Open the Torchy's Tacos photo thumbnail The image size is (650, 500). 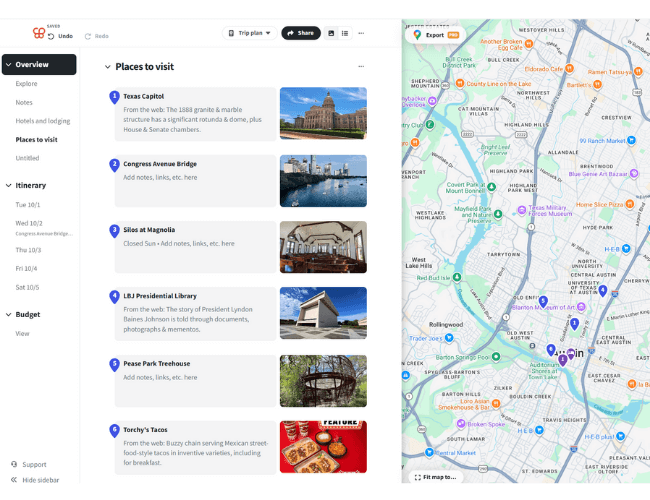[323, 447]
